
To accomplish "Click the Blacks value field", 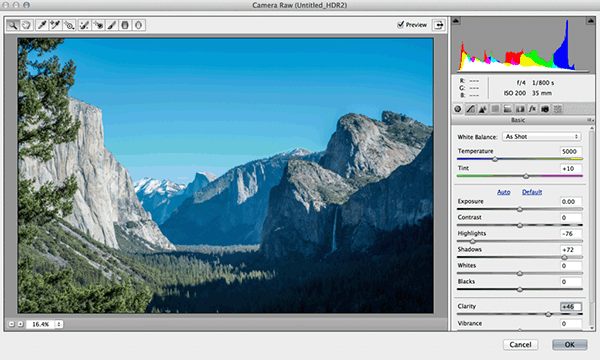I will (571, 282).
